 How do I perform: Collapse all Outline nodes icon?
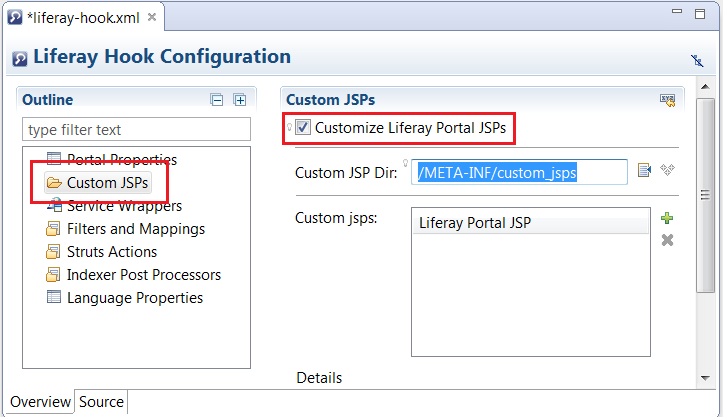click(217, 100)
